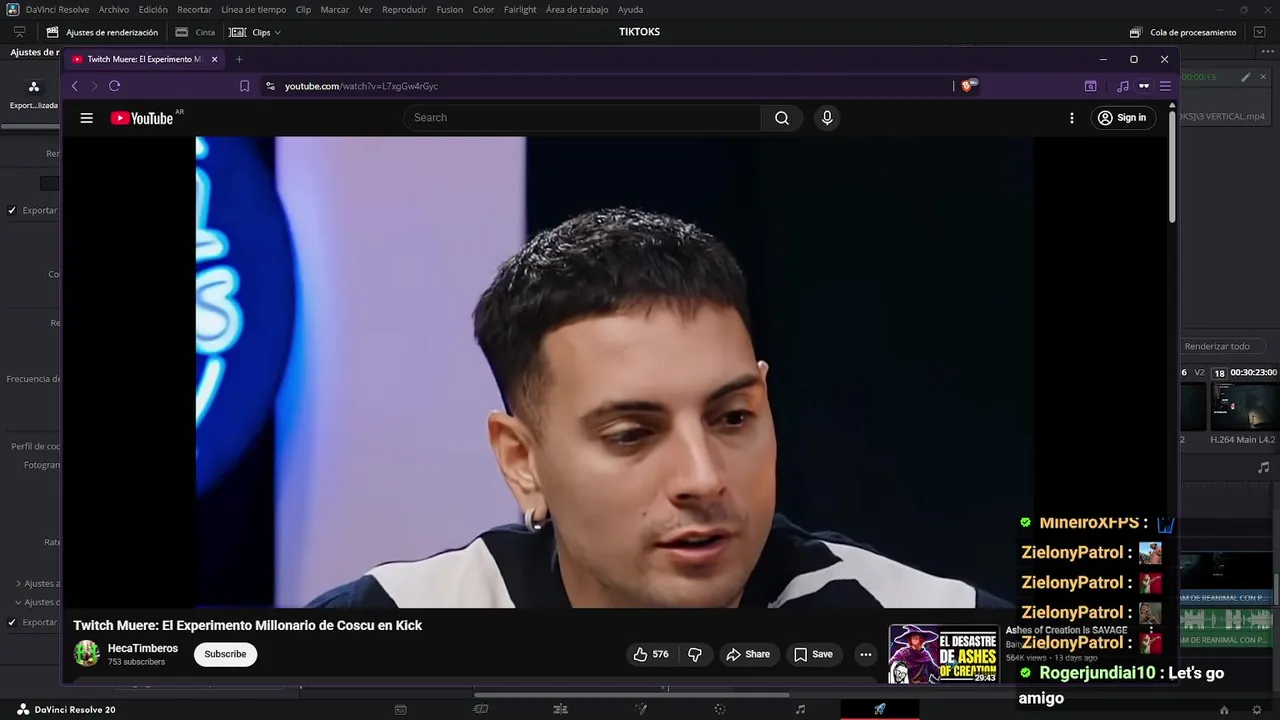The image size is (1280, 720).
Task: Open Ajustes de renderización panel
Action: click(102, 32)
